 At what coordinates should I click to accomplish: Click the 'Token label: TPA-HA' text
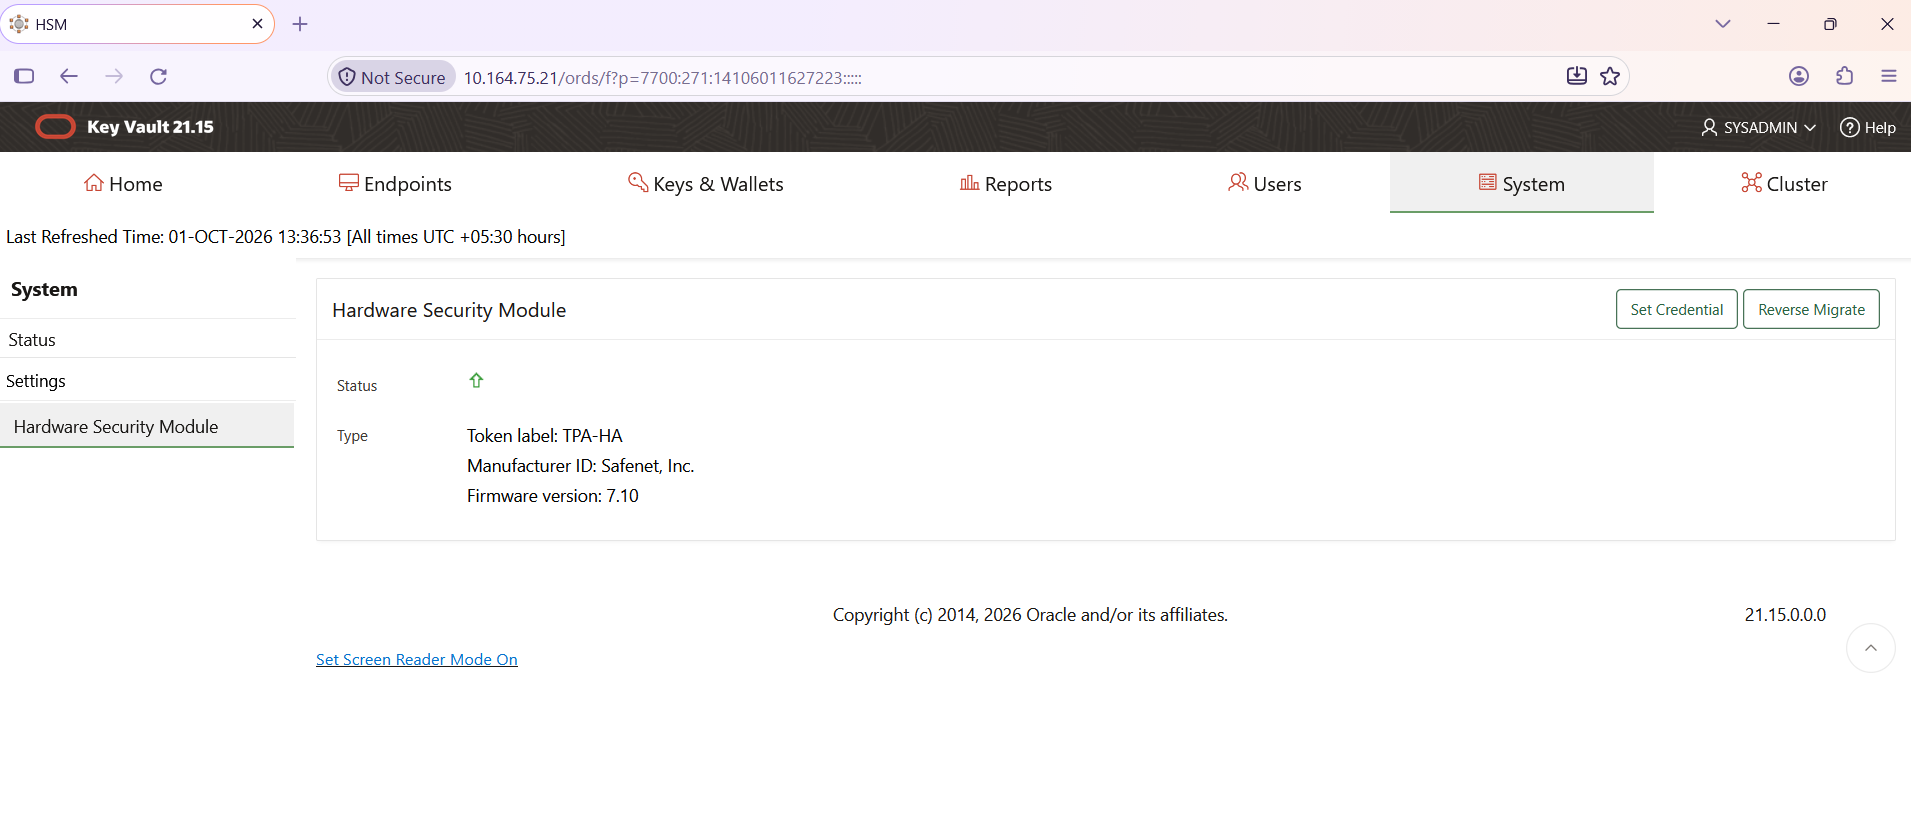click(545, 436)
